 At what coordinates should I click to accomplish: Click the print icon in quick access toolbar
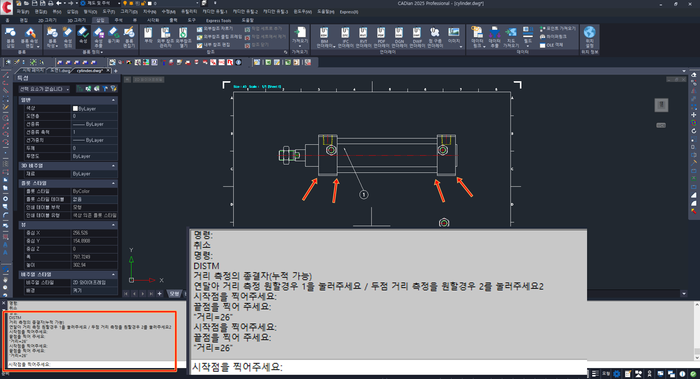50,3
